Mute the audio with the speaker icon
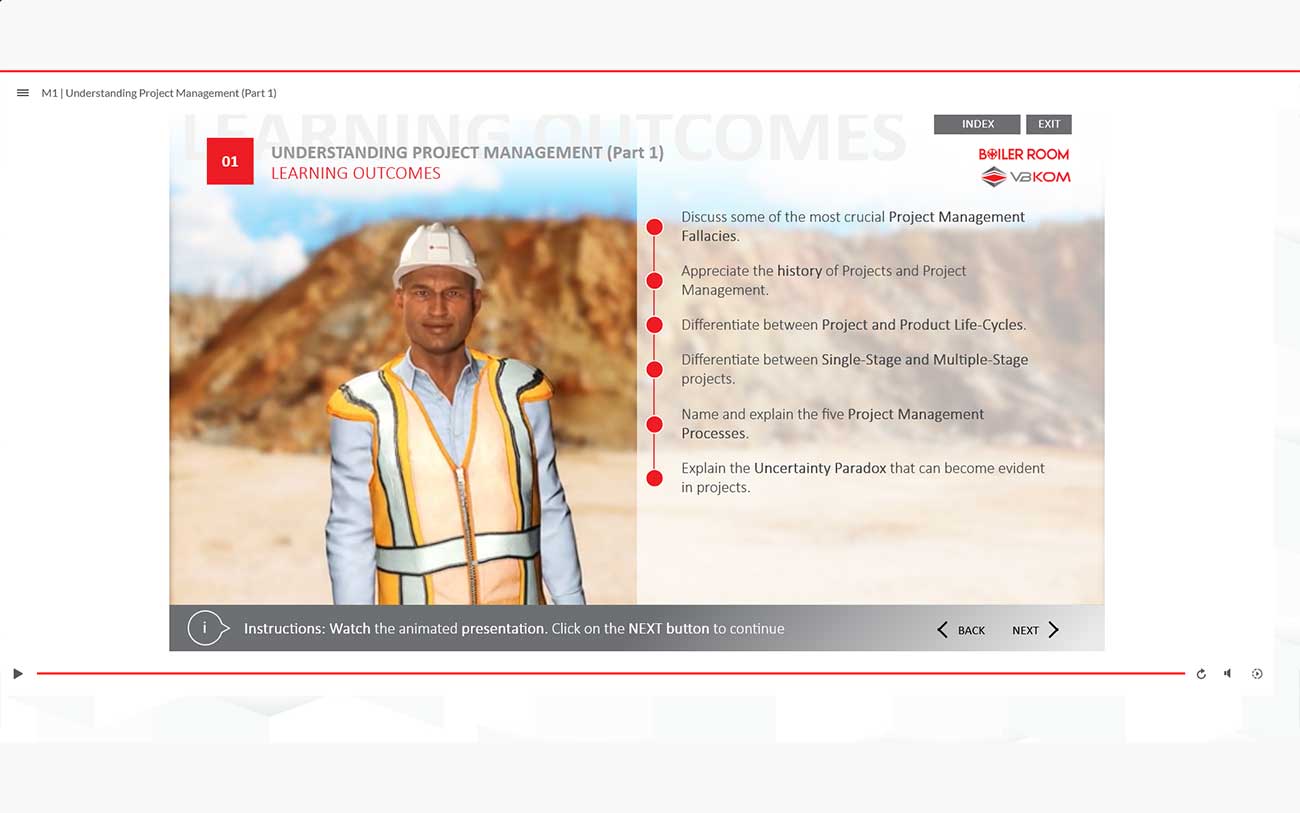 (1228, 674)
